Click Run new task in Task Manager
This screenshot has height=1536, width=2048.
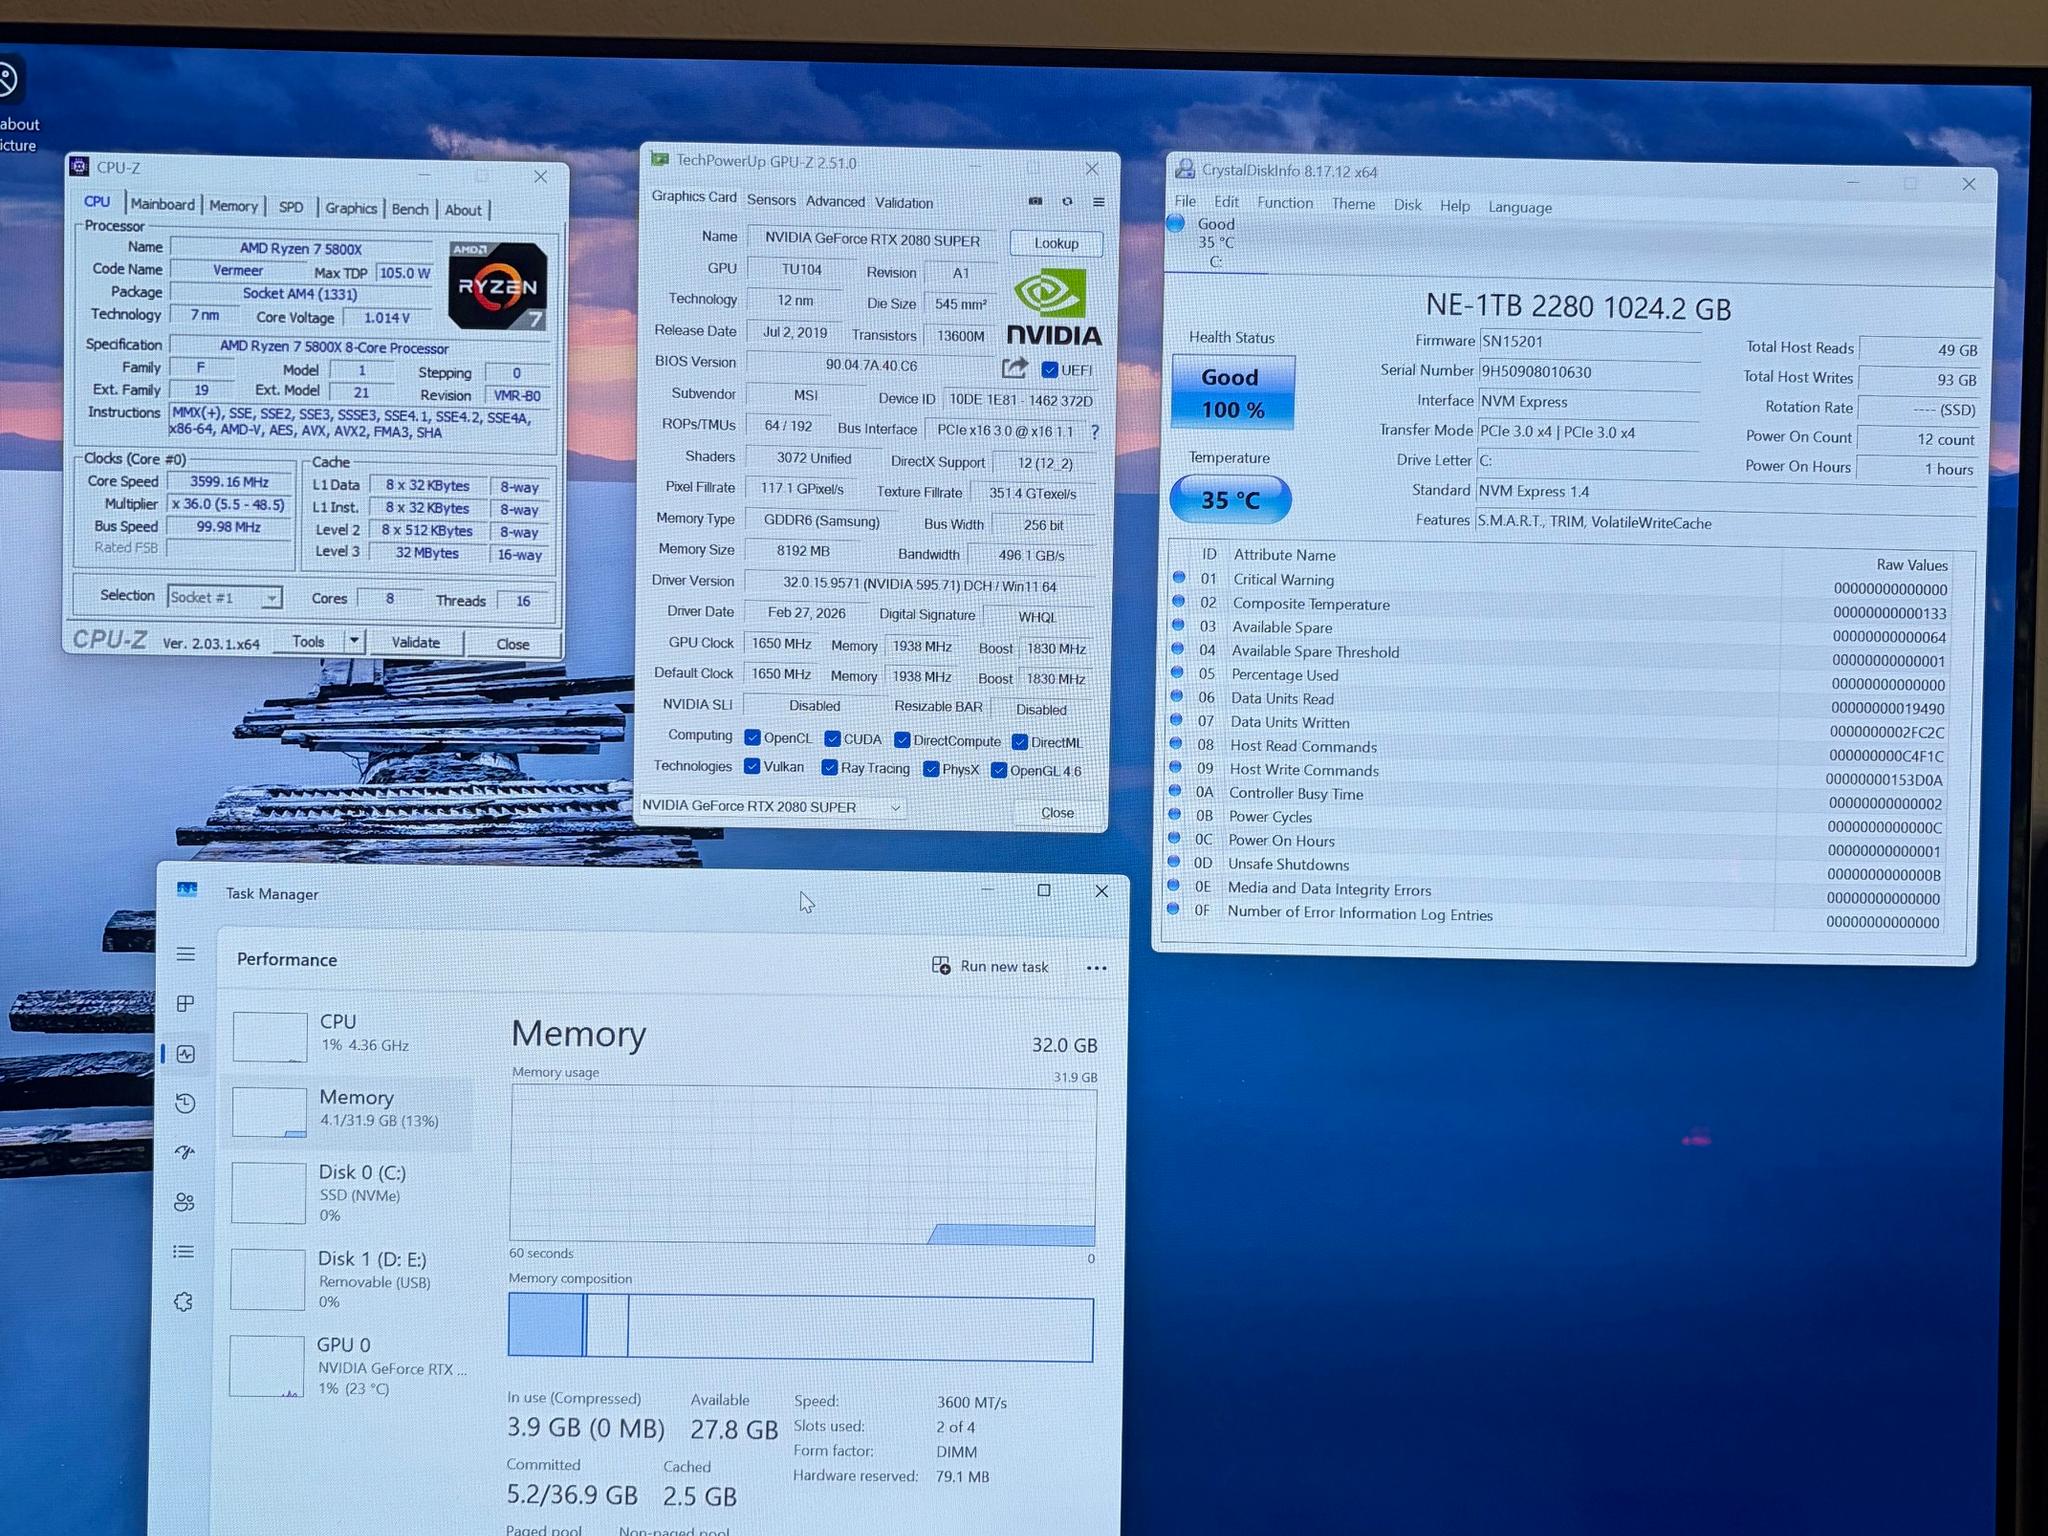coord(990,966)
